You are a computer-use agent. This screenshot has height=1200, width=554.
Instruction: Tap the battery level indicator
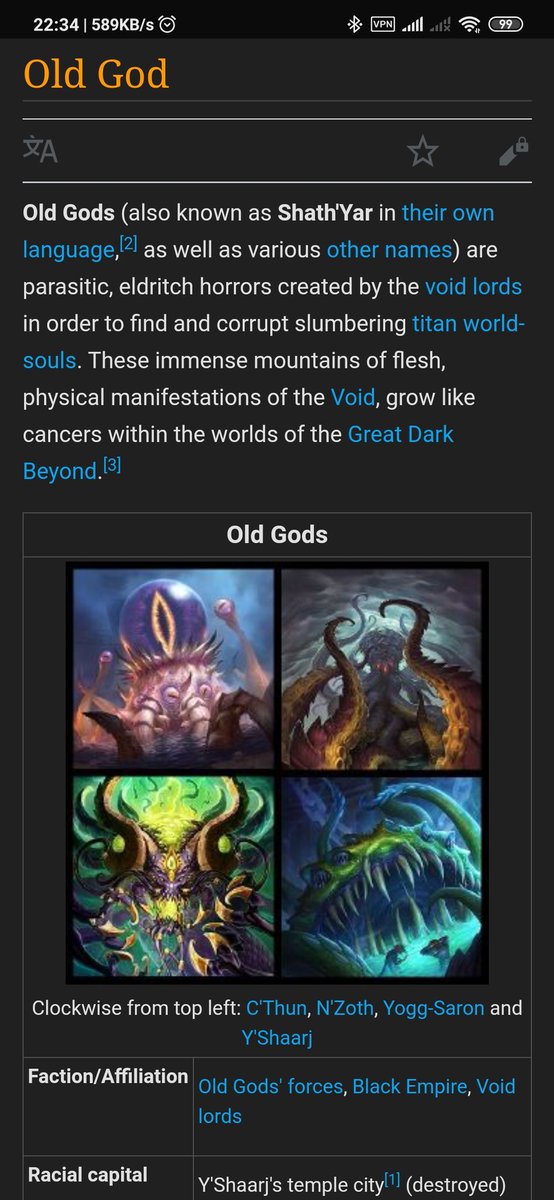coord(507,25)
